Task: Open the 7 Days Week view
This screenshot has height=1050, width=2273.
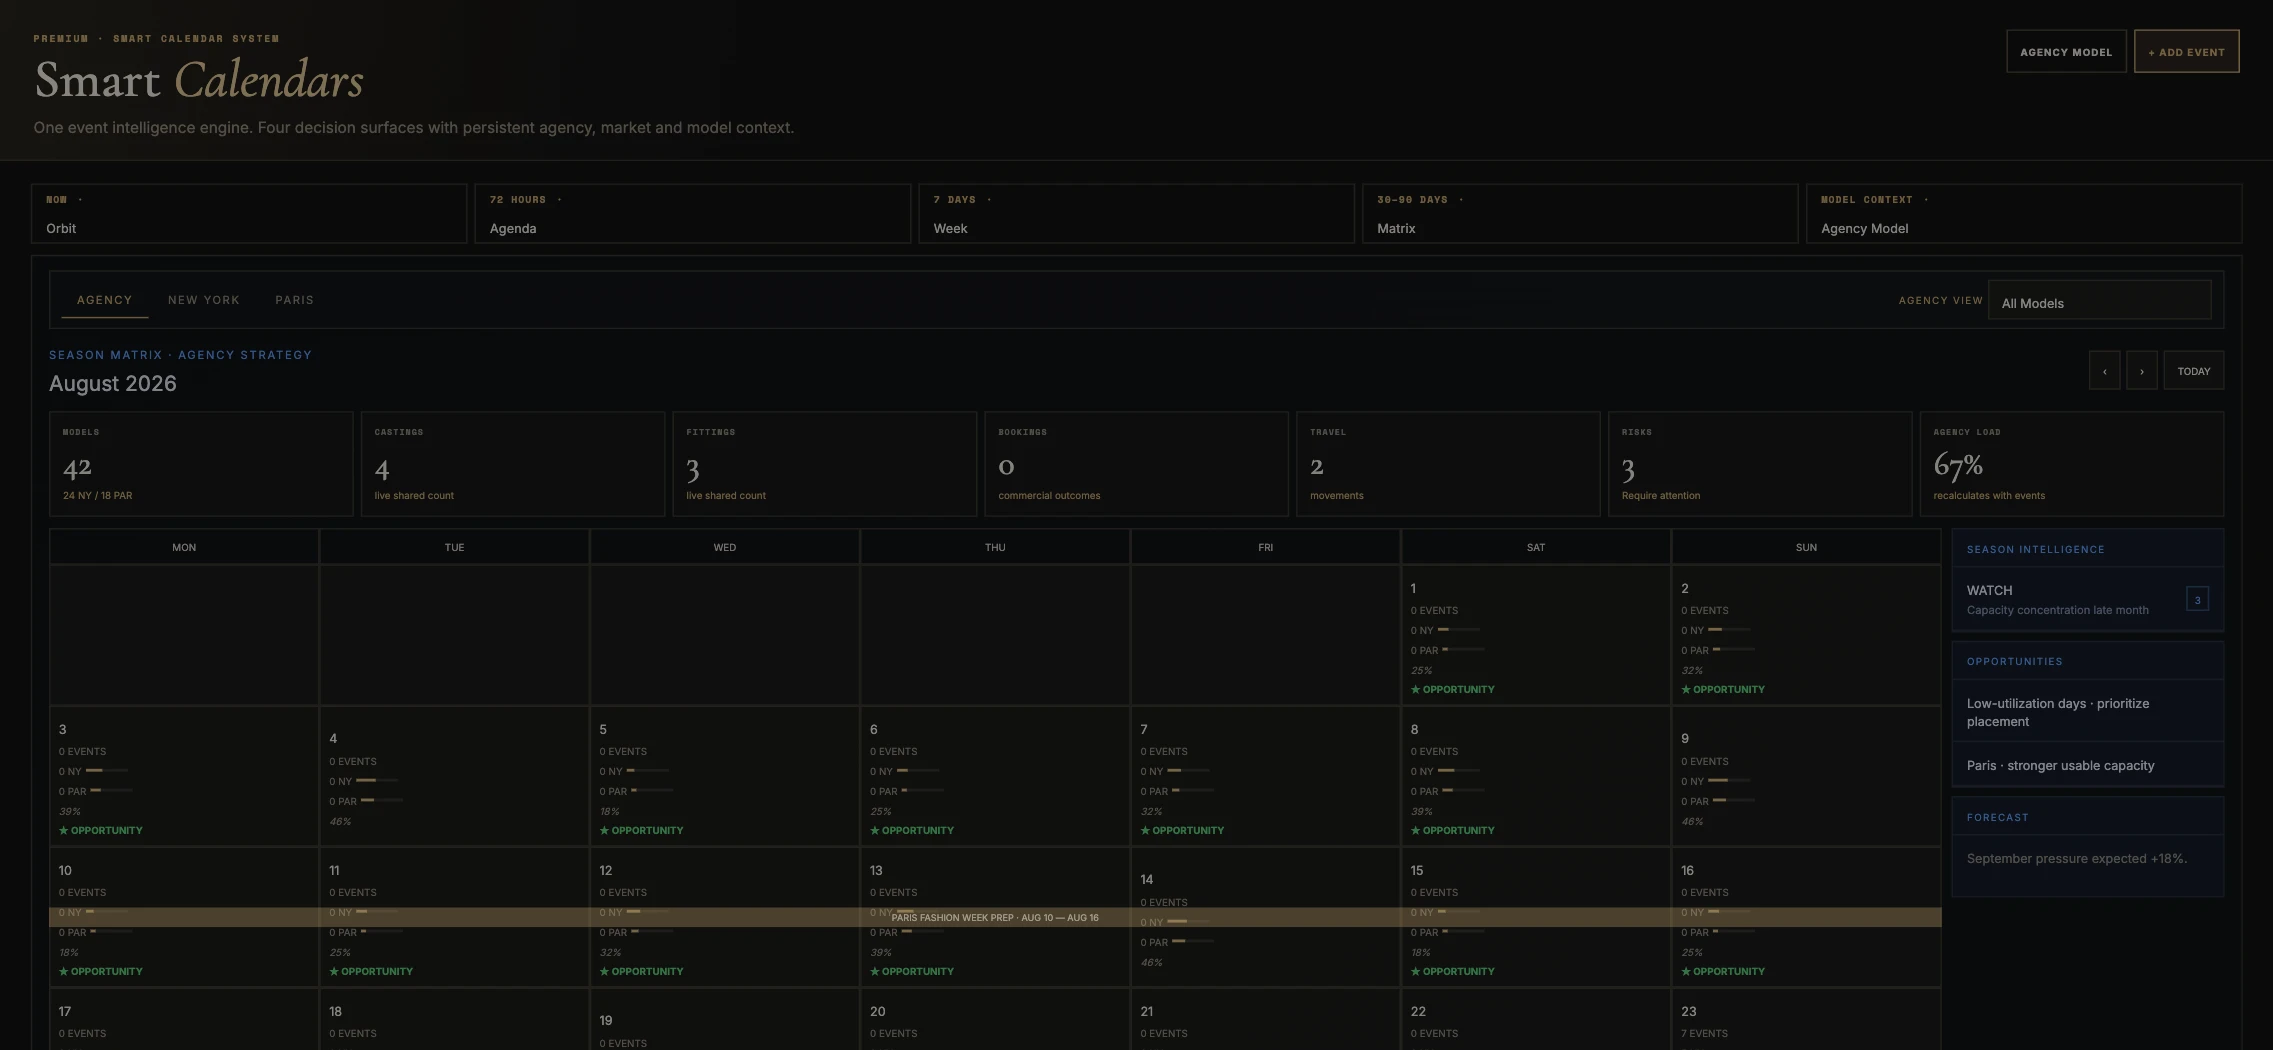Action: 1137,213
